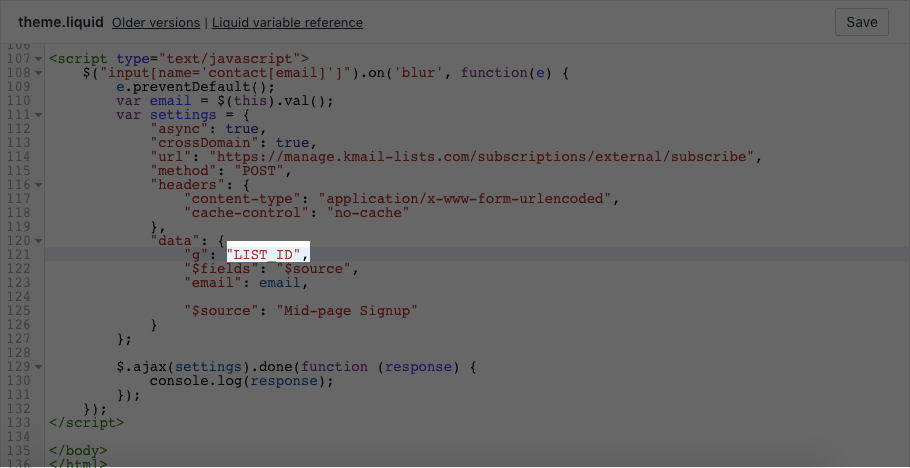The width and height of the screenshot is (910, 468).
Task: Click the Save button
Action: pos(861,22)
